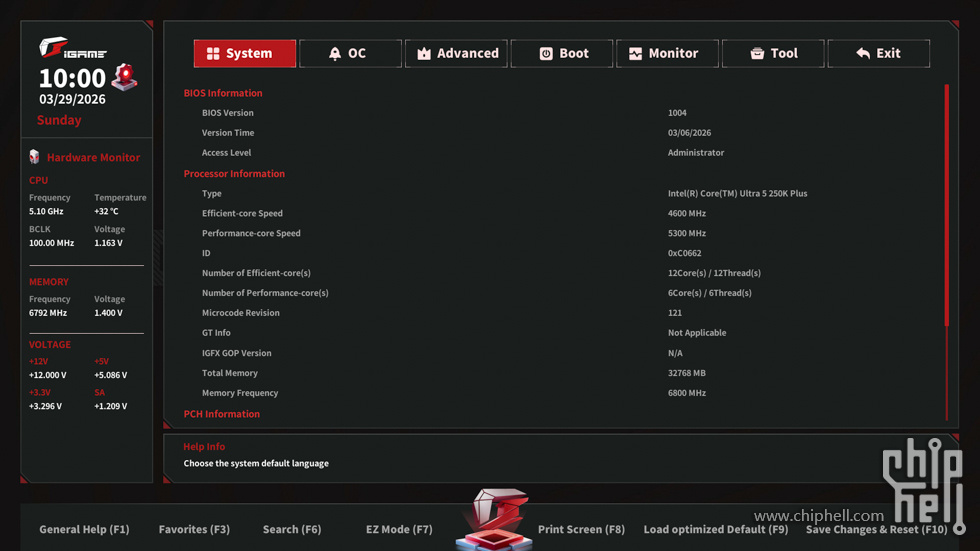Click Print Screen (F8)
Image resolution: width=980 pixels, height=551 pixels.
coord(581,529)
